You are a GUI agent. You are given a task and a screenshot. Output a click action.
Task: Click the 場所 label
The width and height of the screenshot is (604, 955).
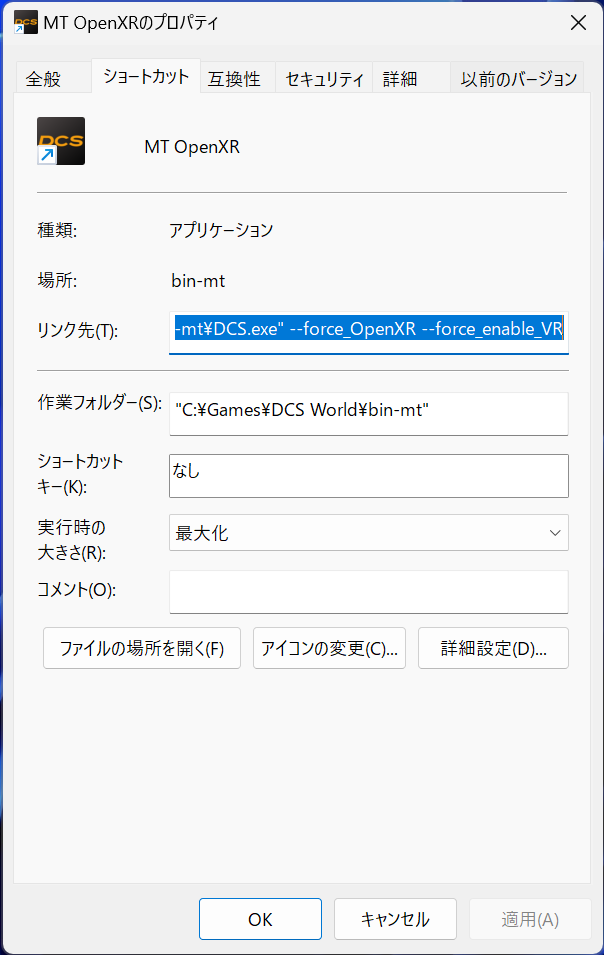pos(57,280)
